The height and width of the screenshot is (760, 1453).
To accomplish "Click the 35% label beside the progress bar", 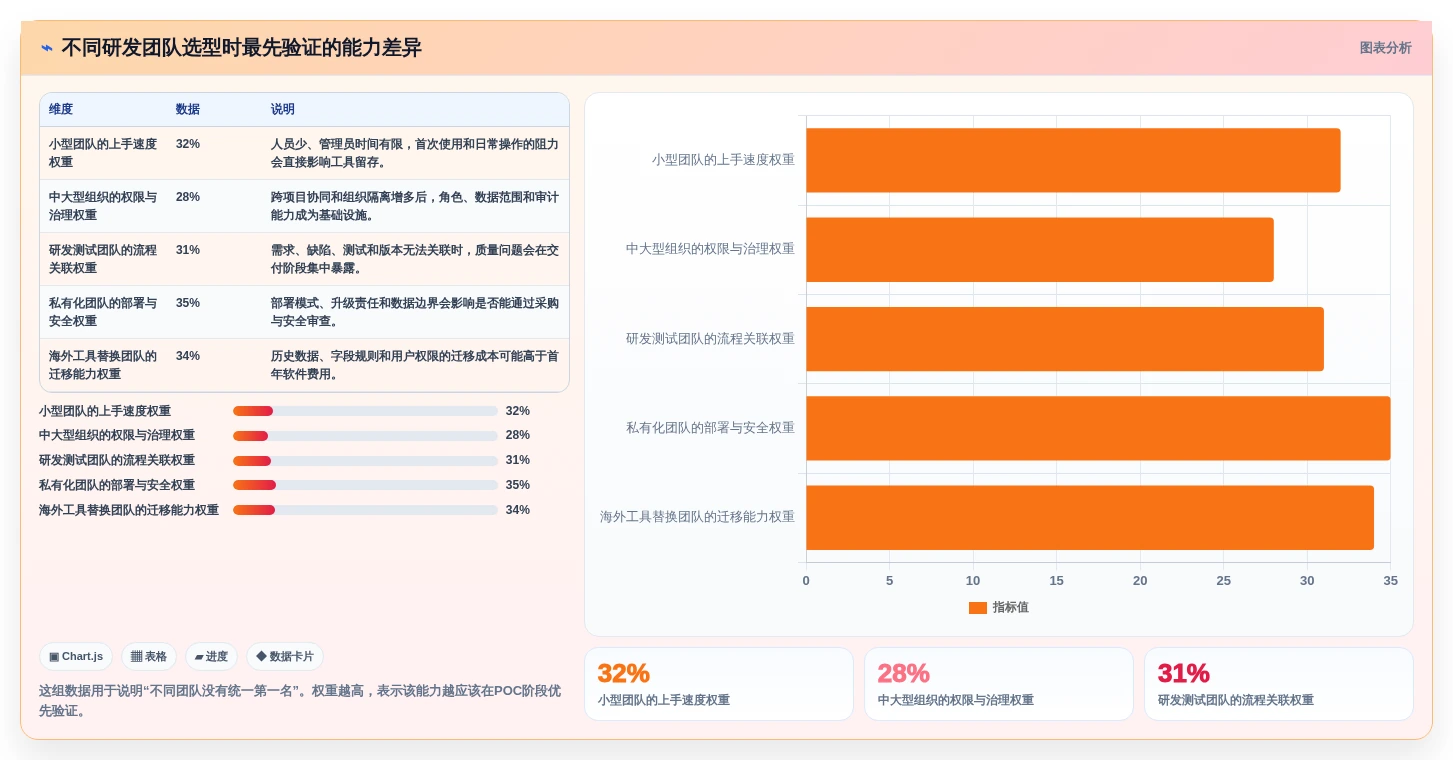I will (x=518, y=485).
